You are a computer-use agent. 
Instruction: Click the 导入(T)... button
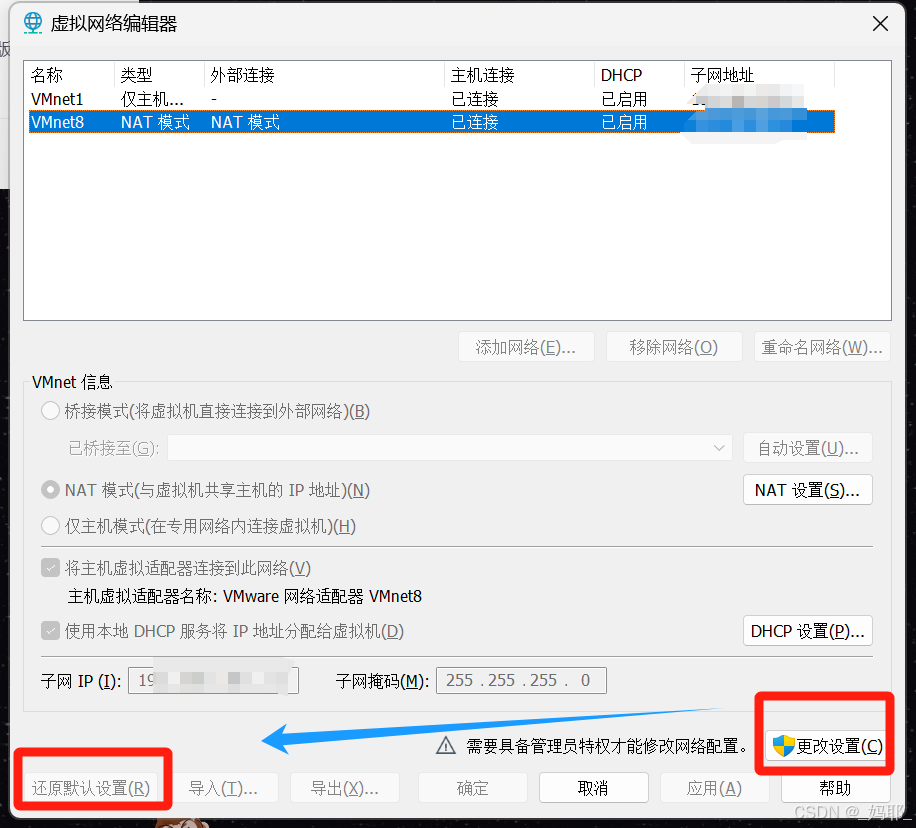(223, 788)
